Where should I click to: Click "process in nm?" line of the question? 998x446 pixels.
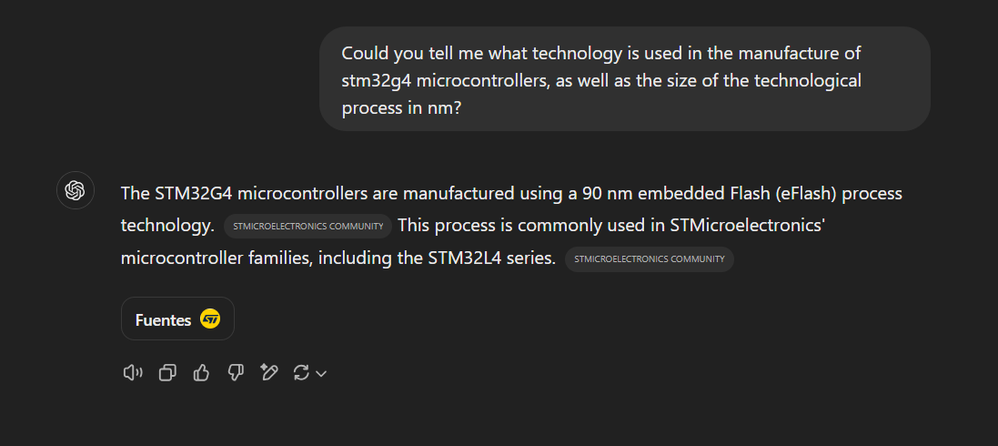[401, 109]
